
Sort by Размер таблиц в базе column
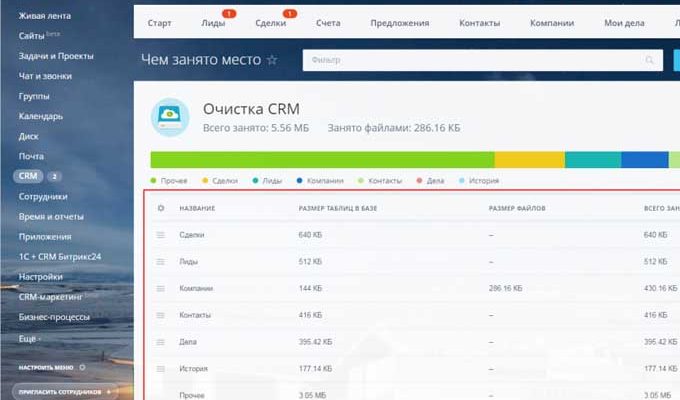[340, 208]
